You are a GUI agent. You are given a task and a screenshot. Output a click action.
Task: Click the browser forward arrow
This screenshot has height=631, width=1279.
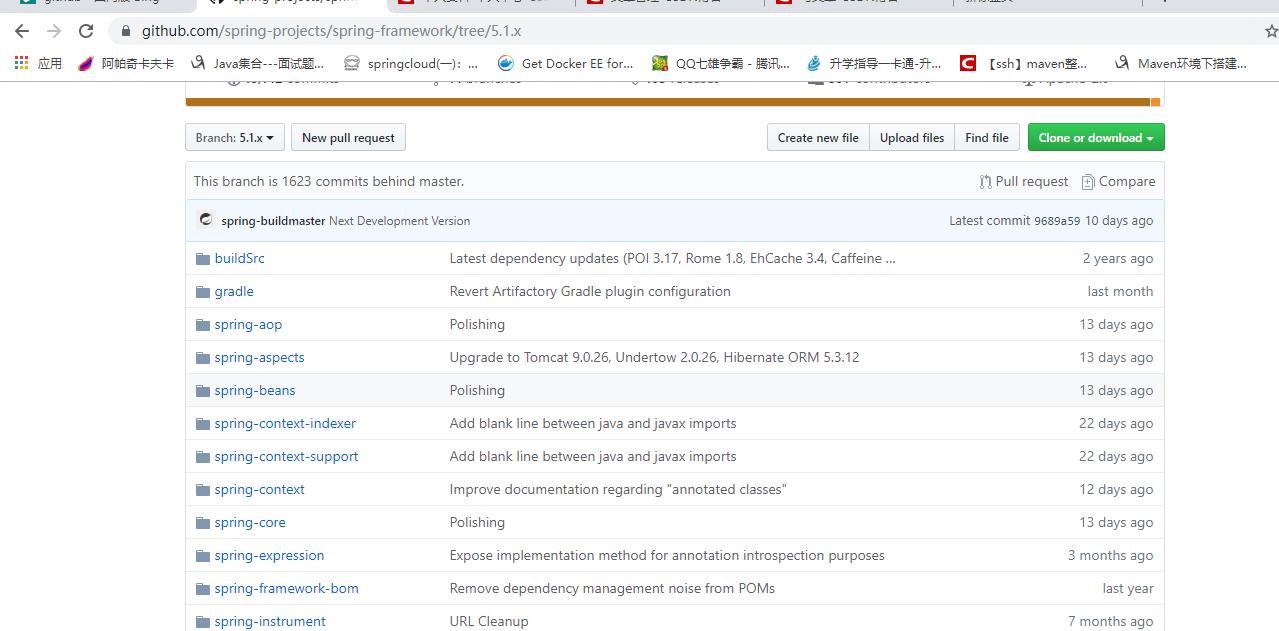pos(54,31)
